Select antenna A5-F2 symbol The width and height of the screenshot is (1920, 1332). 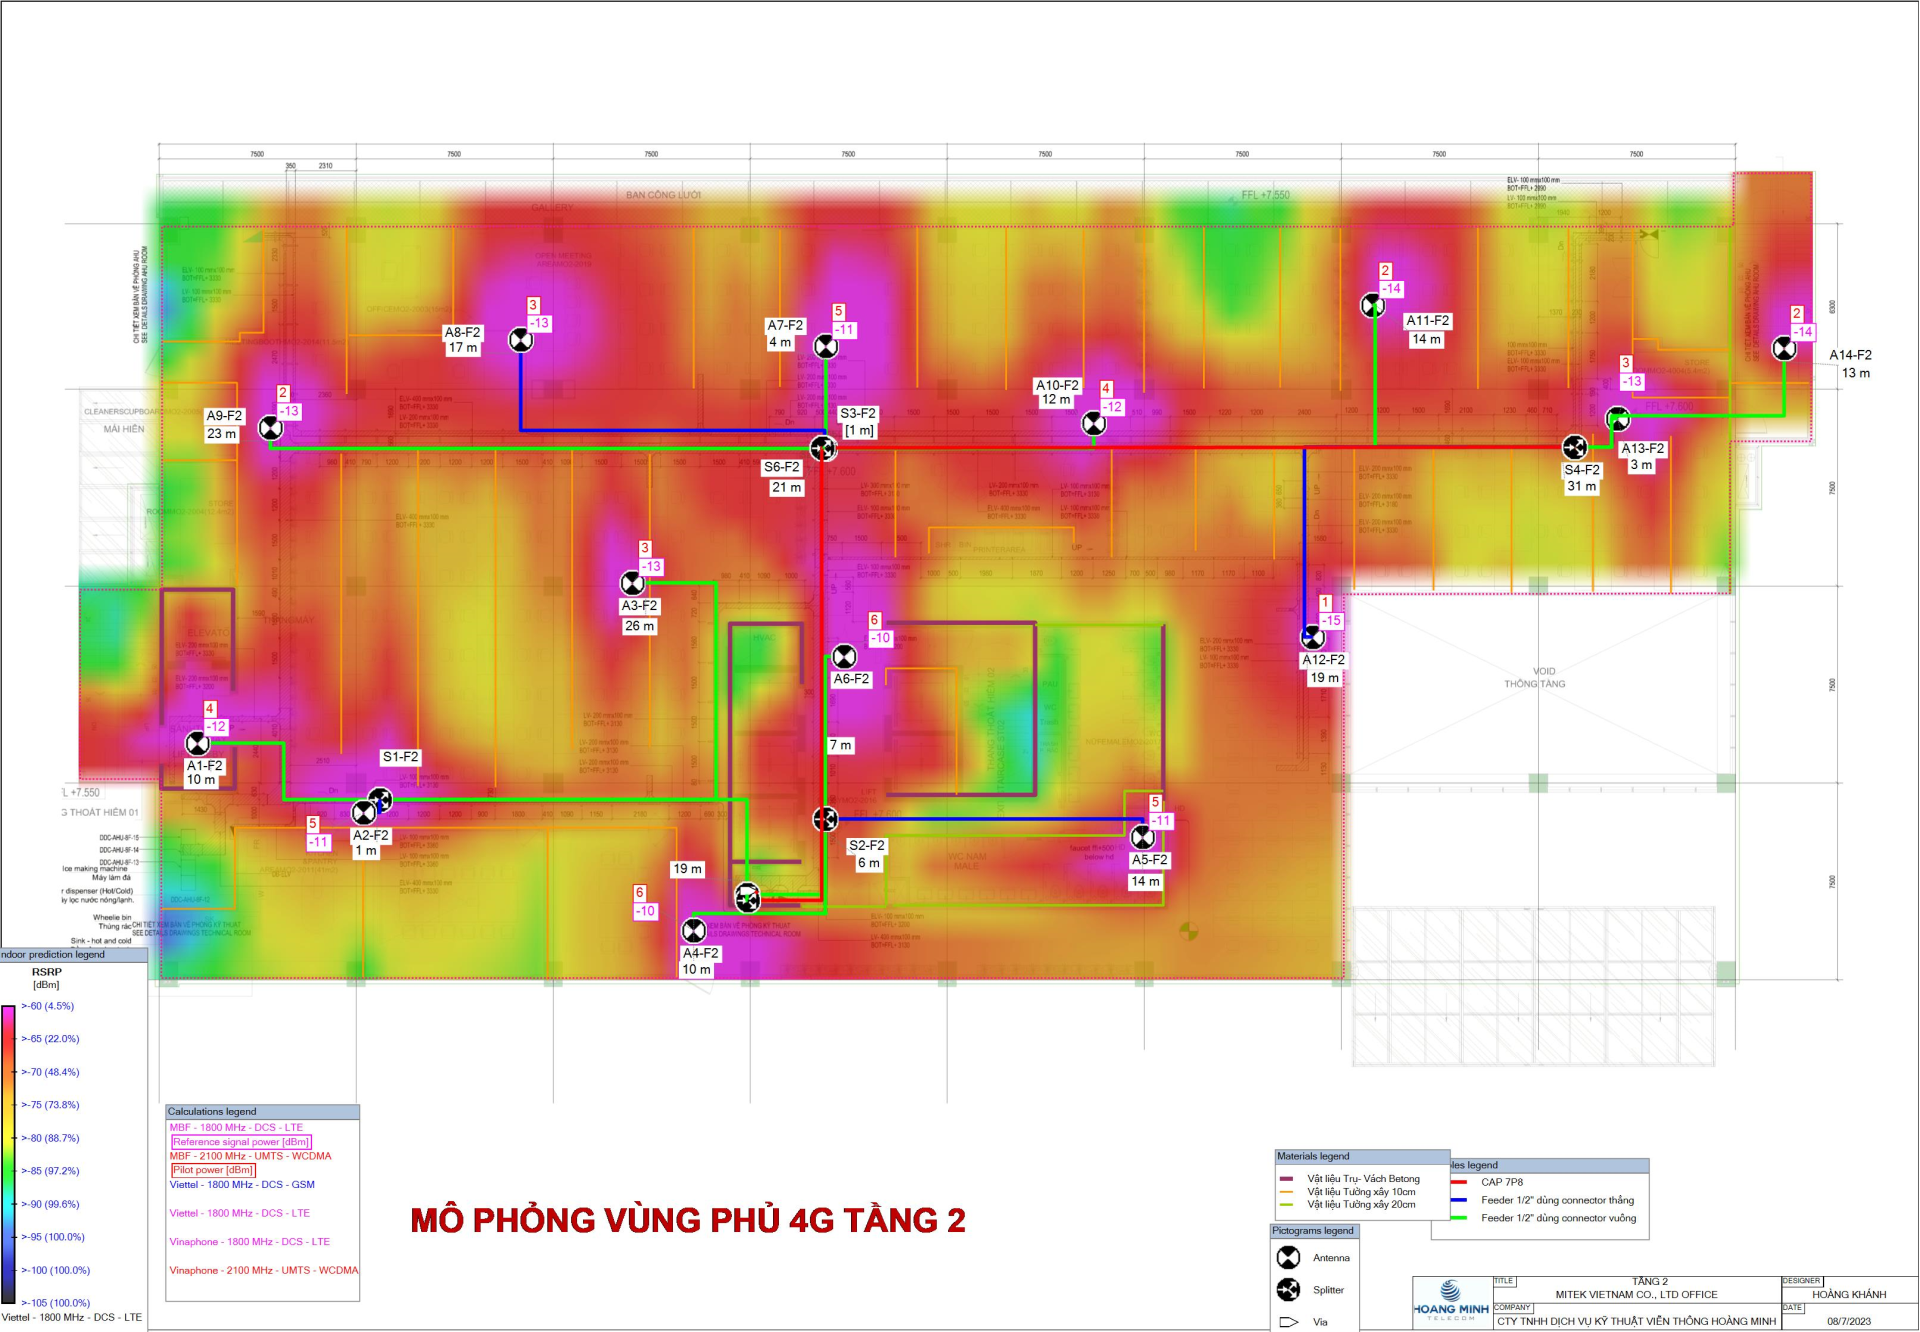coord(1142,837)
